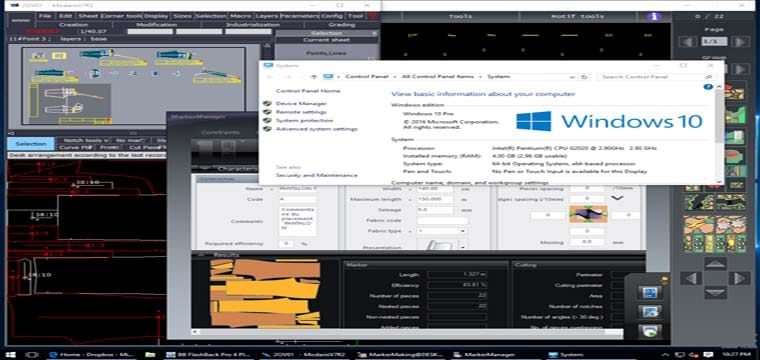Click the Up arrow in the System window
This screenshot has width=760, height=360.
(314, 77)
